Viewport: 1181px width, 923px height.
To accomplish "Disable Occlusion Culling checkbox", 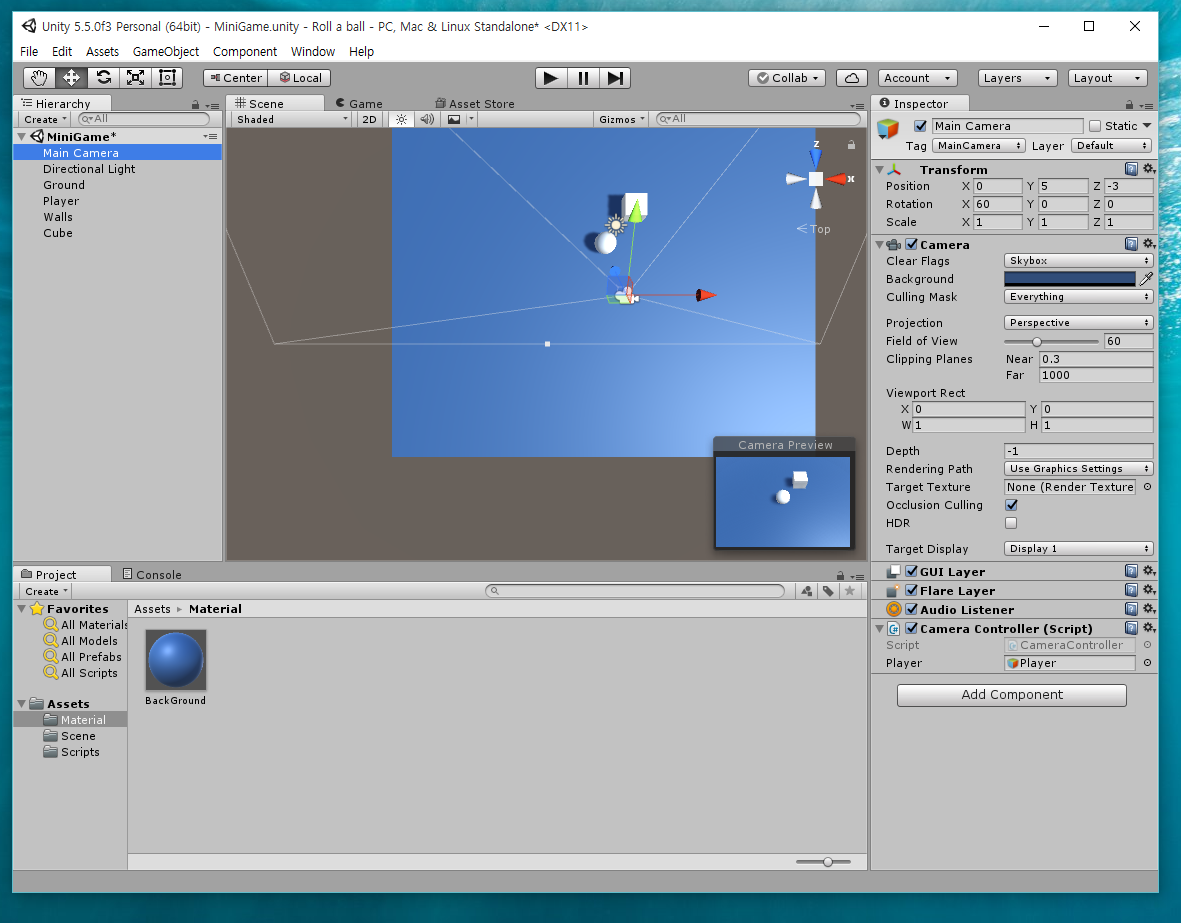I will pyautogui.click(x=1010, y=505).
